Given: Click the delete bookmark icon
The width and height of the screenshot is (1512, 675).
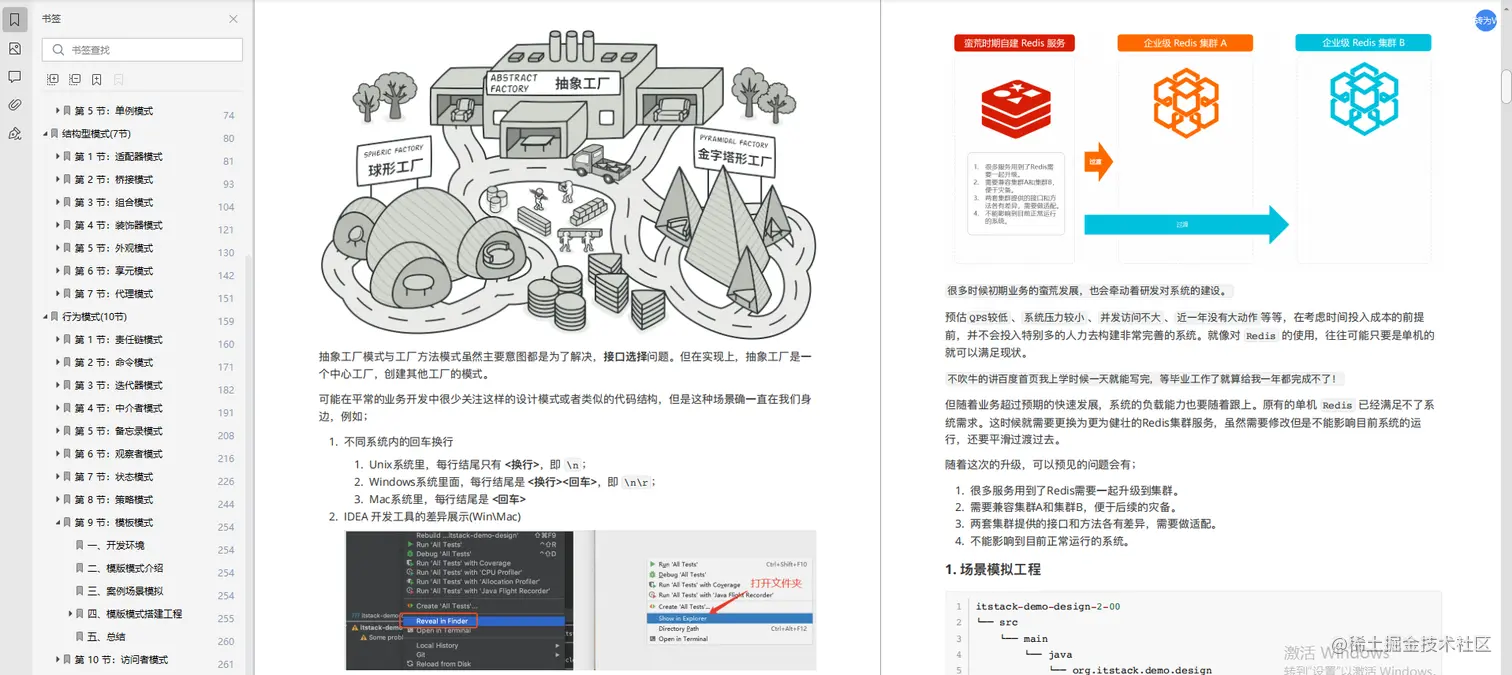Looking at the screenshot, I should [x=118, y=79].
